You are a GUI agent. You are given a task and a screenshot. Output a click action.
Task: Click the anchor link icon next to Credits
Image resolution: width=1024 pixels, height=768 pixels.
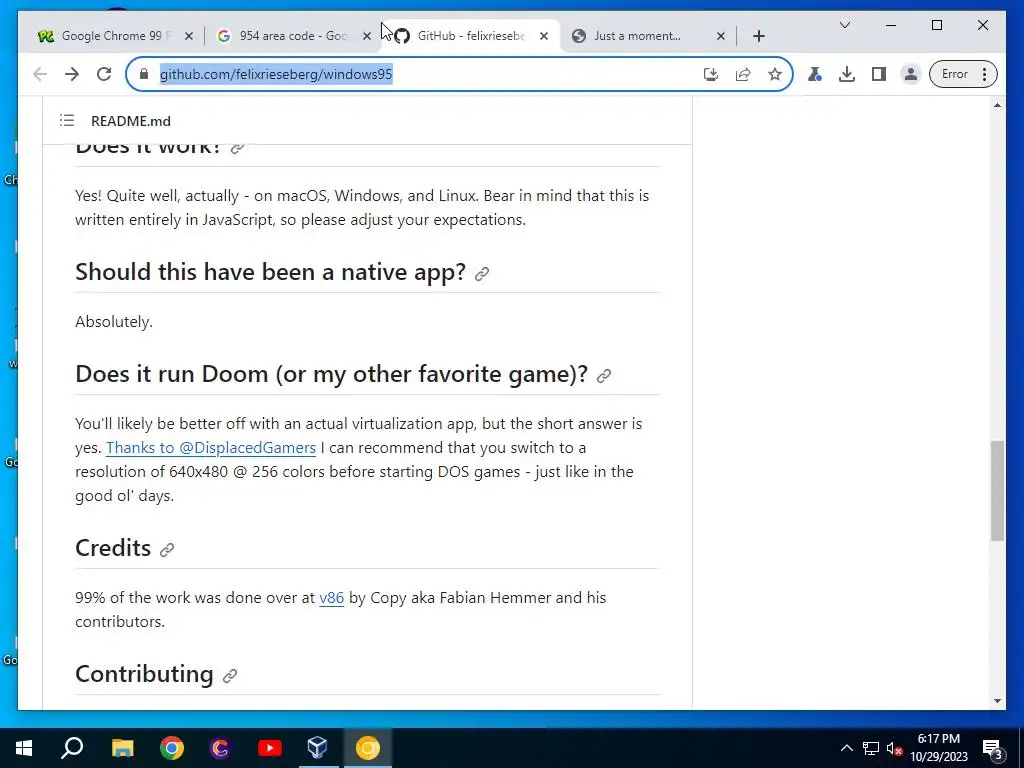pos(167,550)
